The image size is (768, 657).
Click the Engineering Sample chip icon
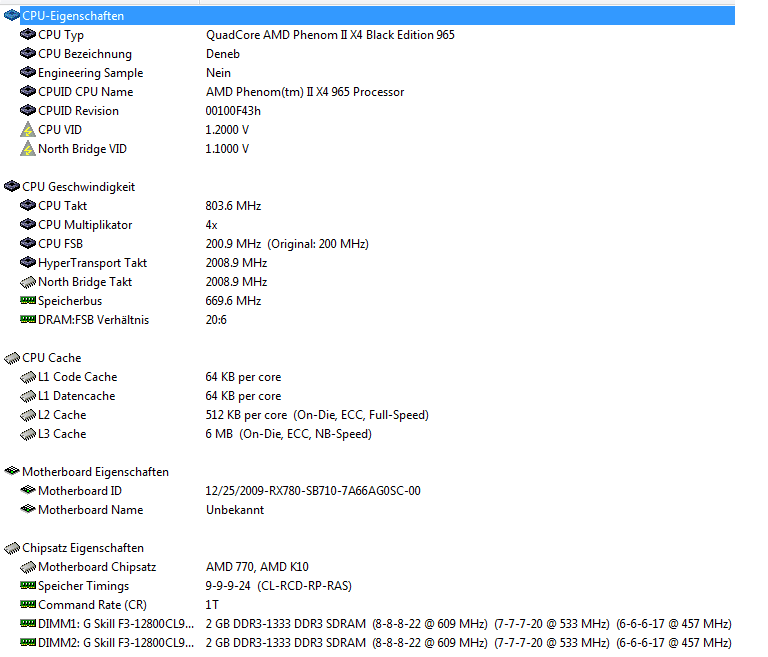click(x=28, y=73)
